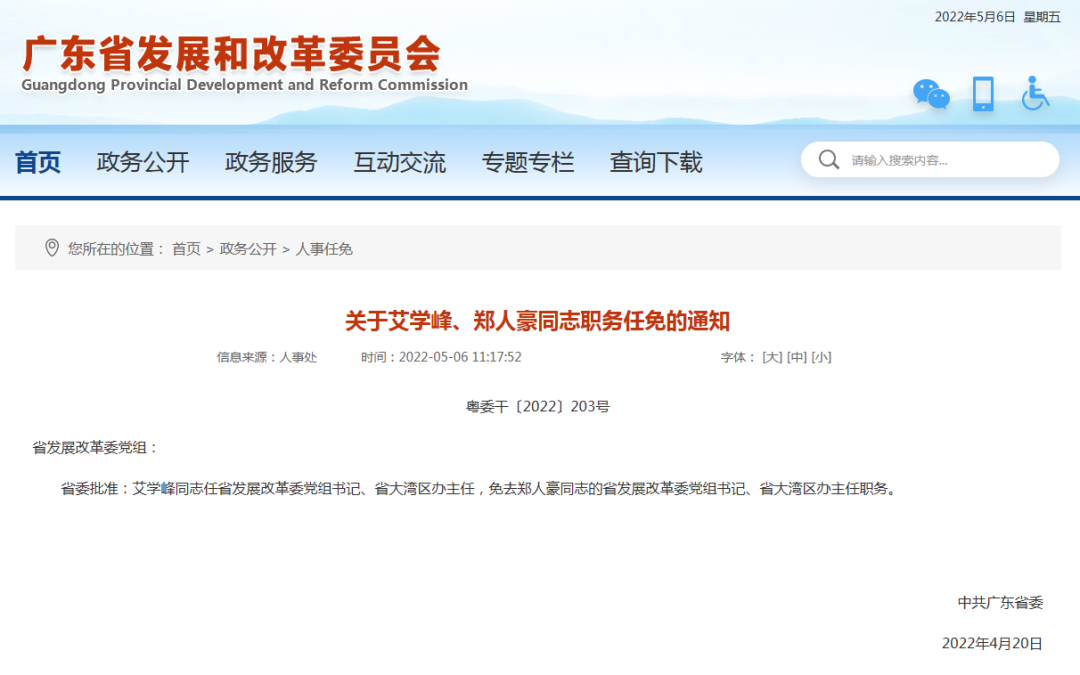
Task: Switch font size to 中 (medium)
Action: click(x=795, y=357)
